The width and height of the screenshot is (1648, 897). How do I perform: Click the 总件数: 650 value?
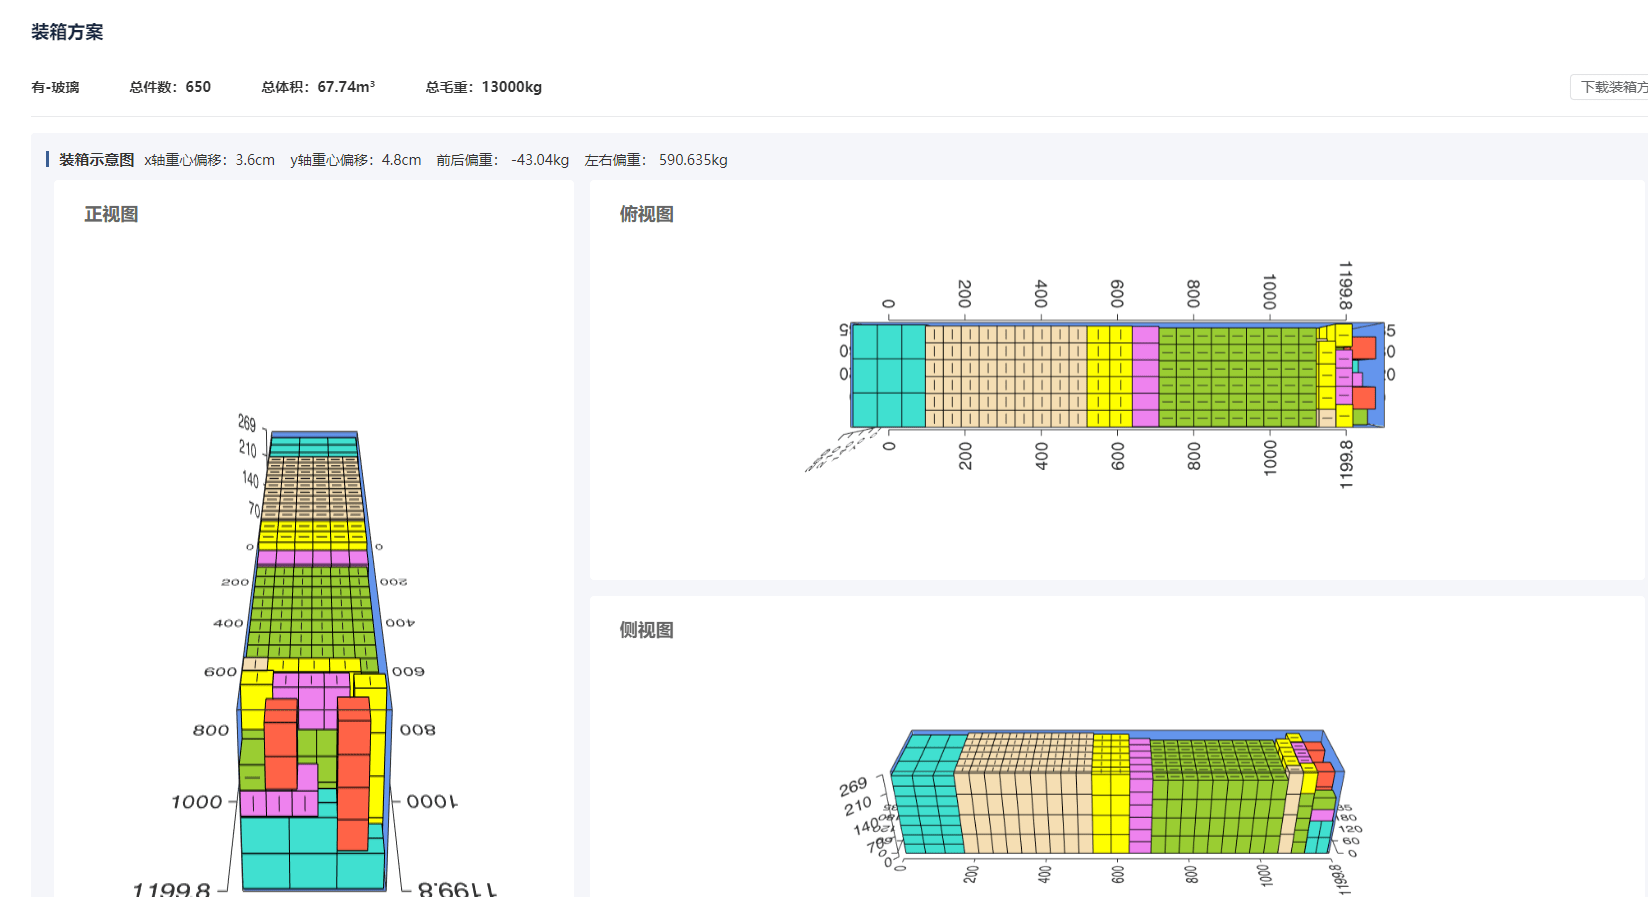point(170,87)
